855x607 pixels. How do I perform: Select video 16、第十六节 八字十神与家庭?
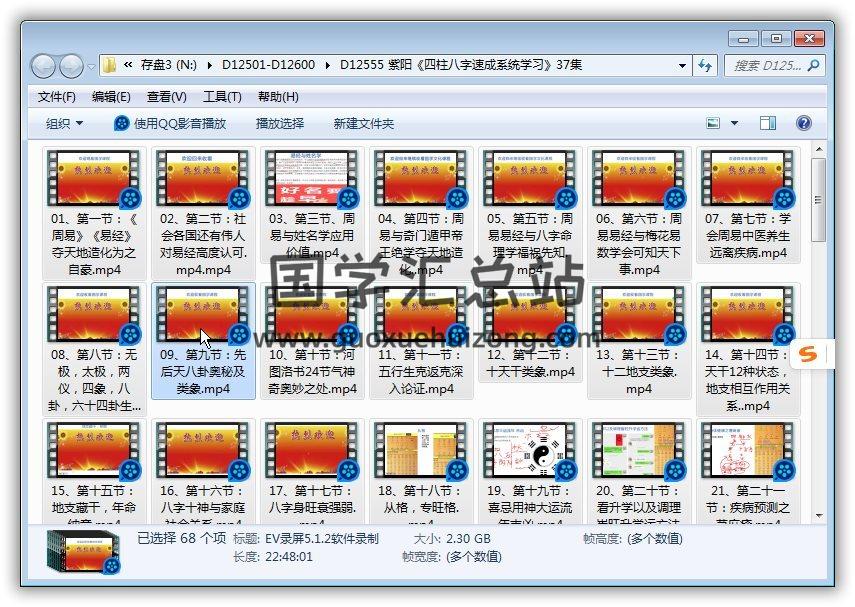click(203, 471)
